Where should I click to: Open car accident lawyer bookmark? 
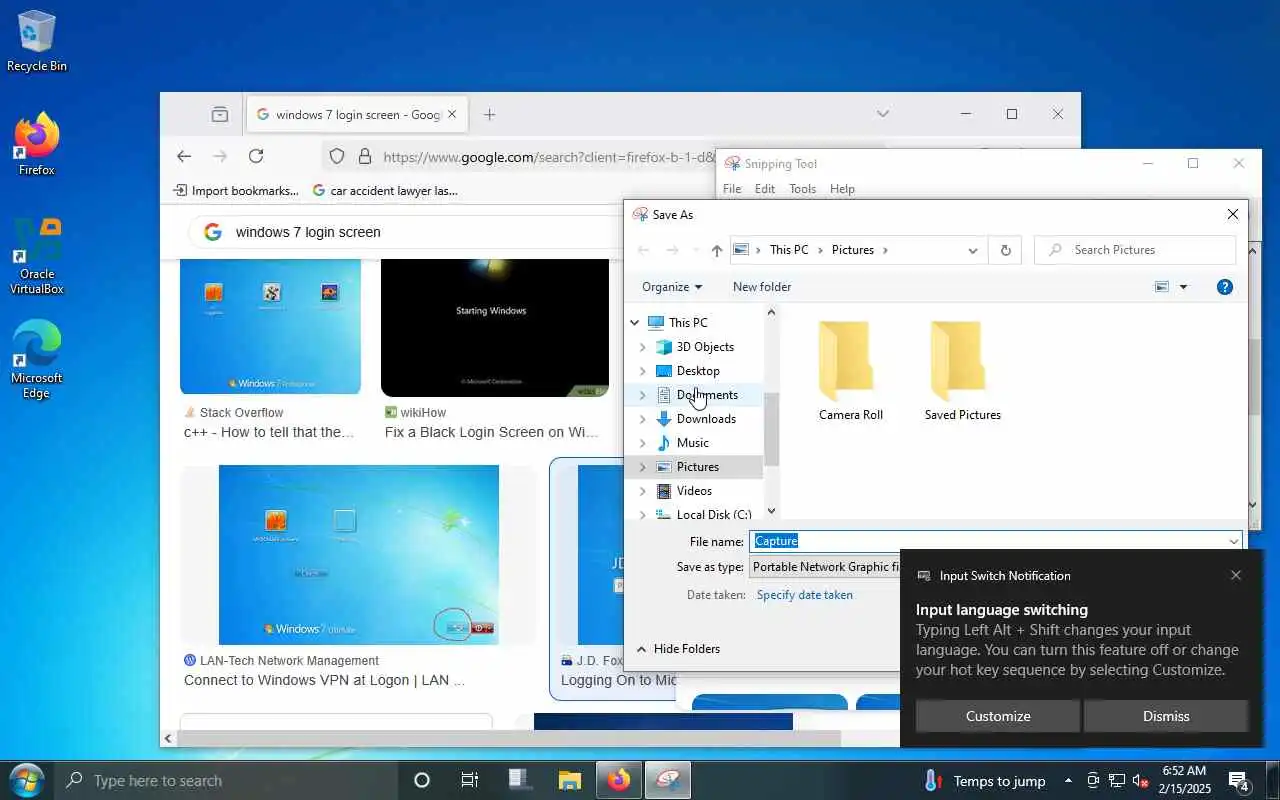385,190
